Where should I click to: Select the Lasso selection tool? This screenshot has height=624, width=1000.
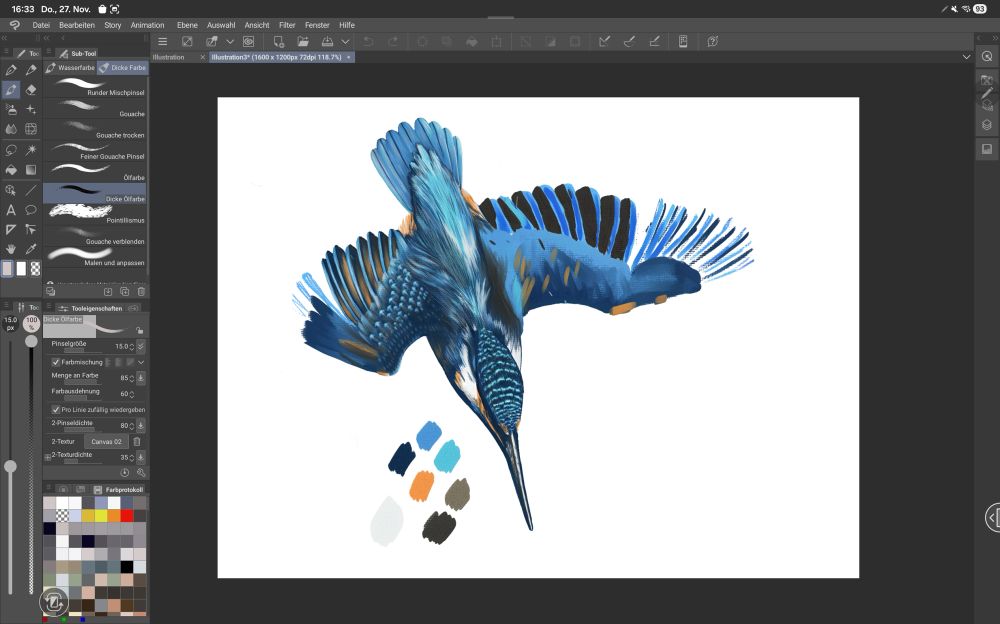pos(11,149)
